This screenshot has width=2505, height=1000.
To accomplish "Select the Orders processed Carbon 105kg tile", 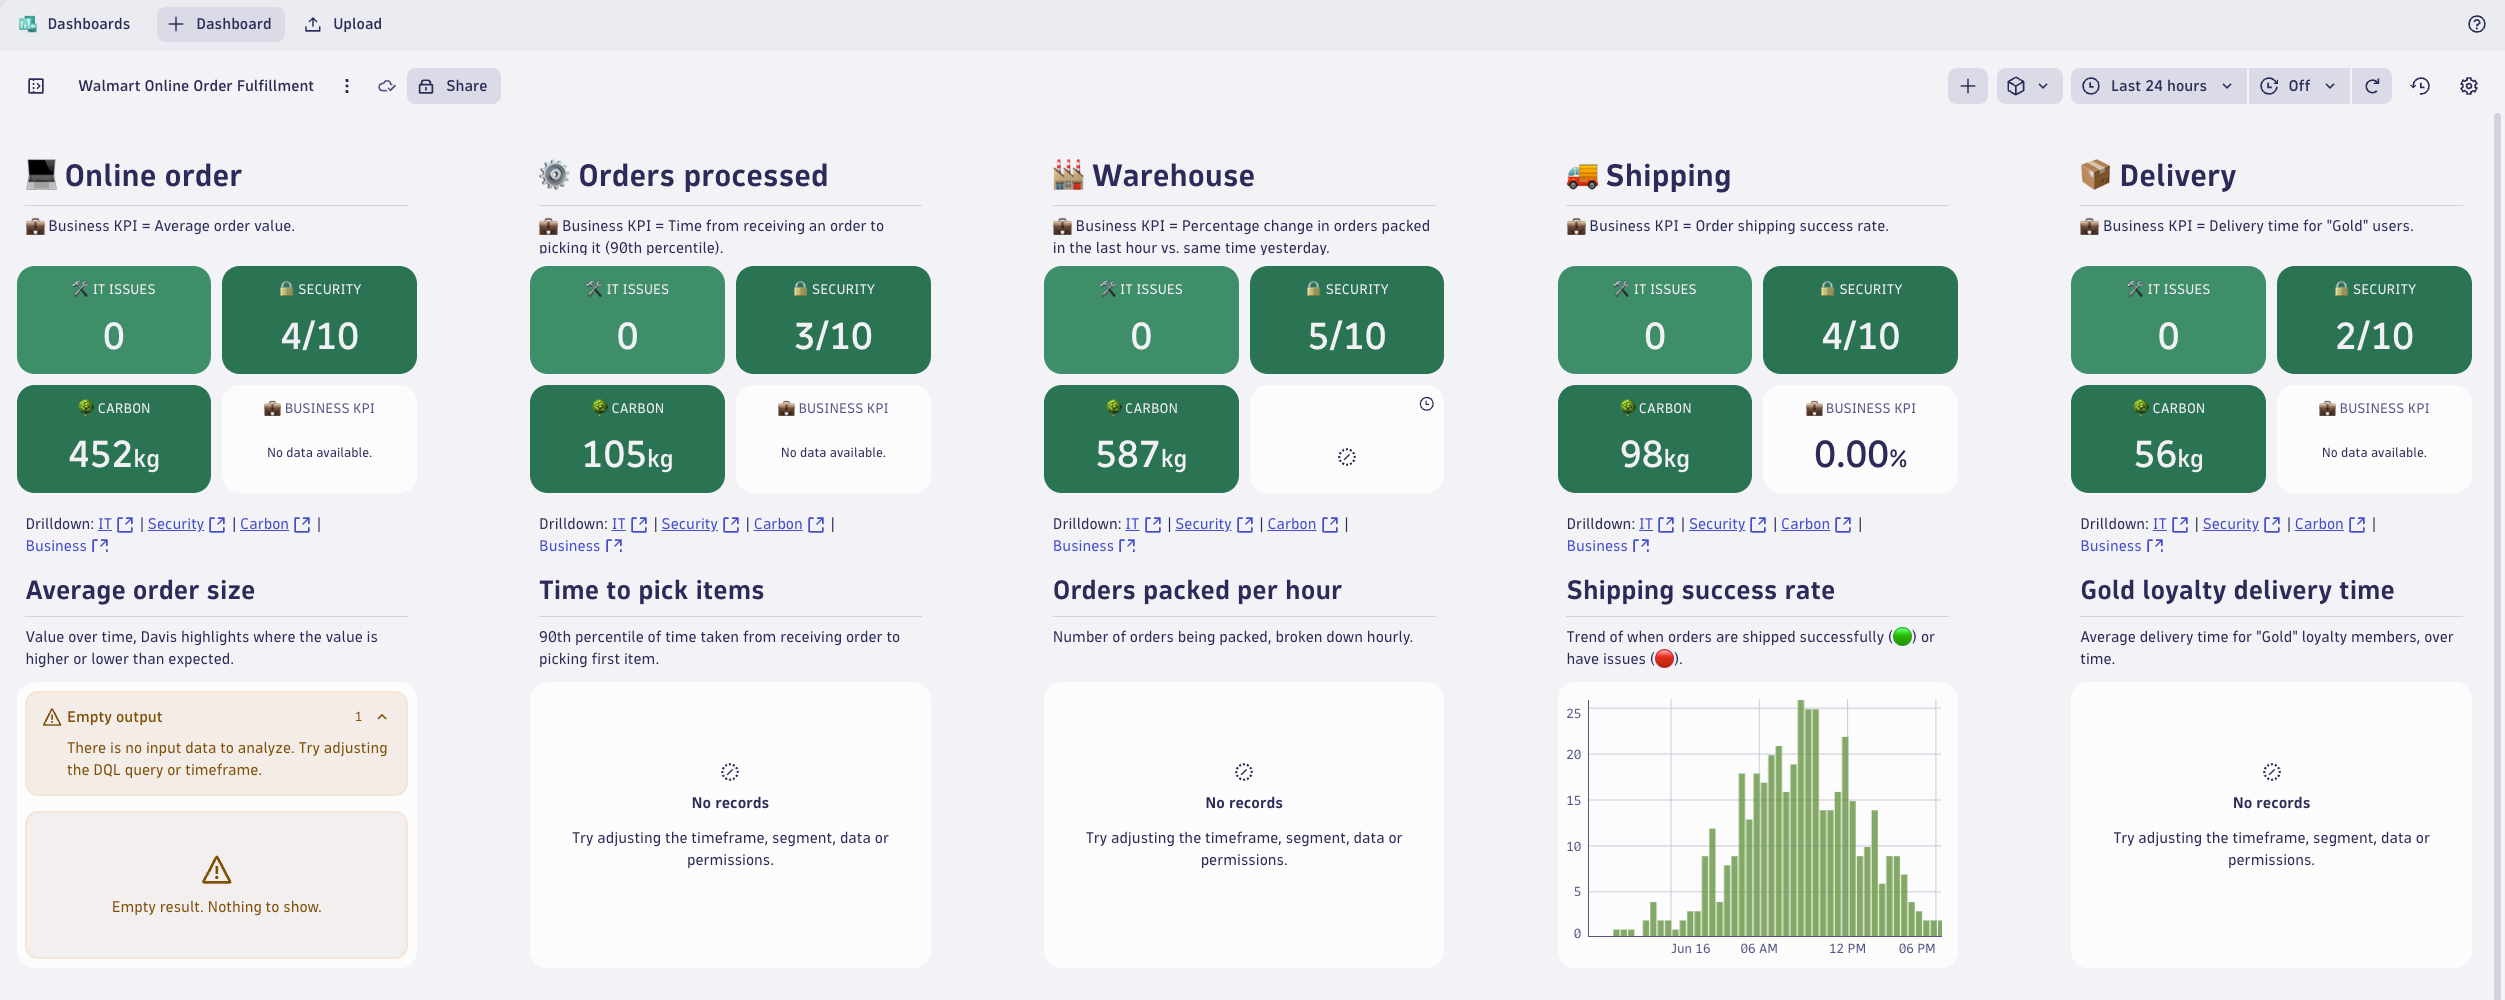I will click(627, 439).
